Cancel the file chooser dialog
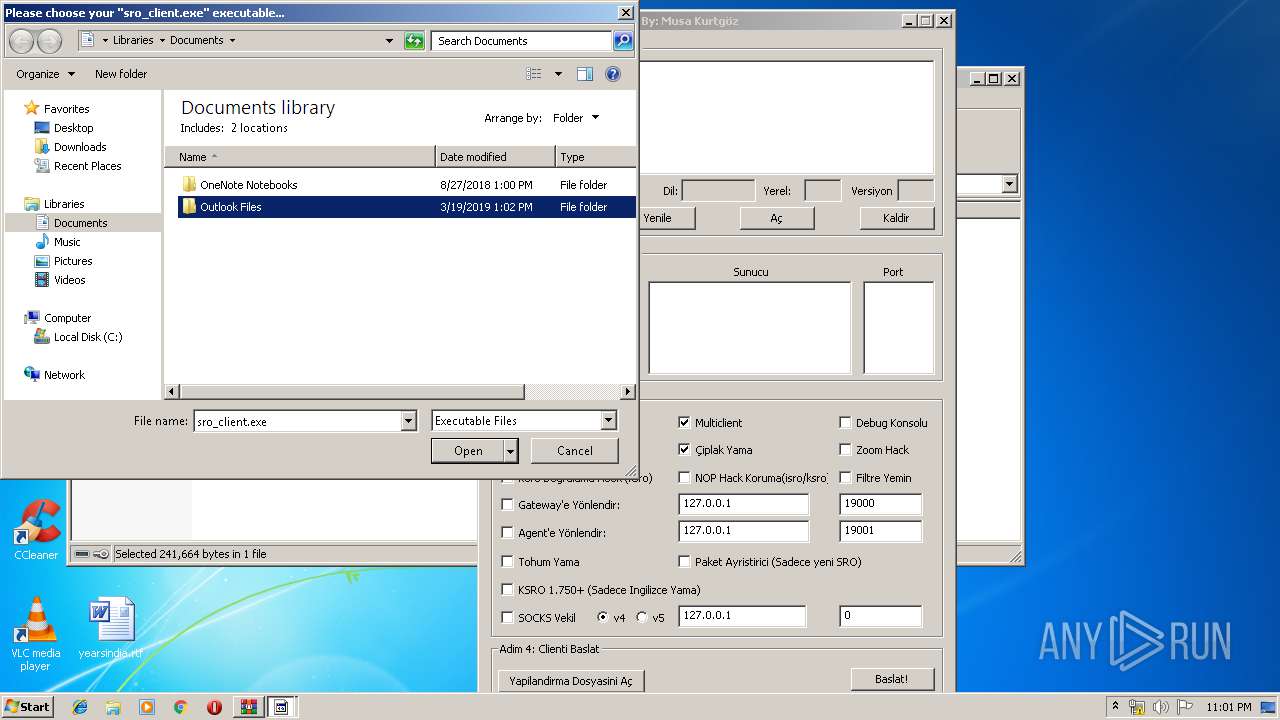The width and height of the screenshot is (1280, 720). click(x=575, y=451)
